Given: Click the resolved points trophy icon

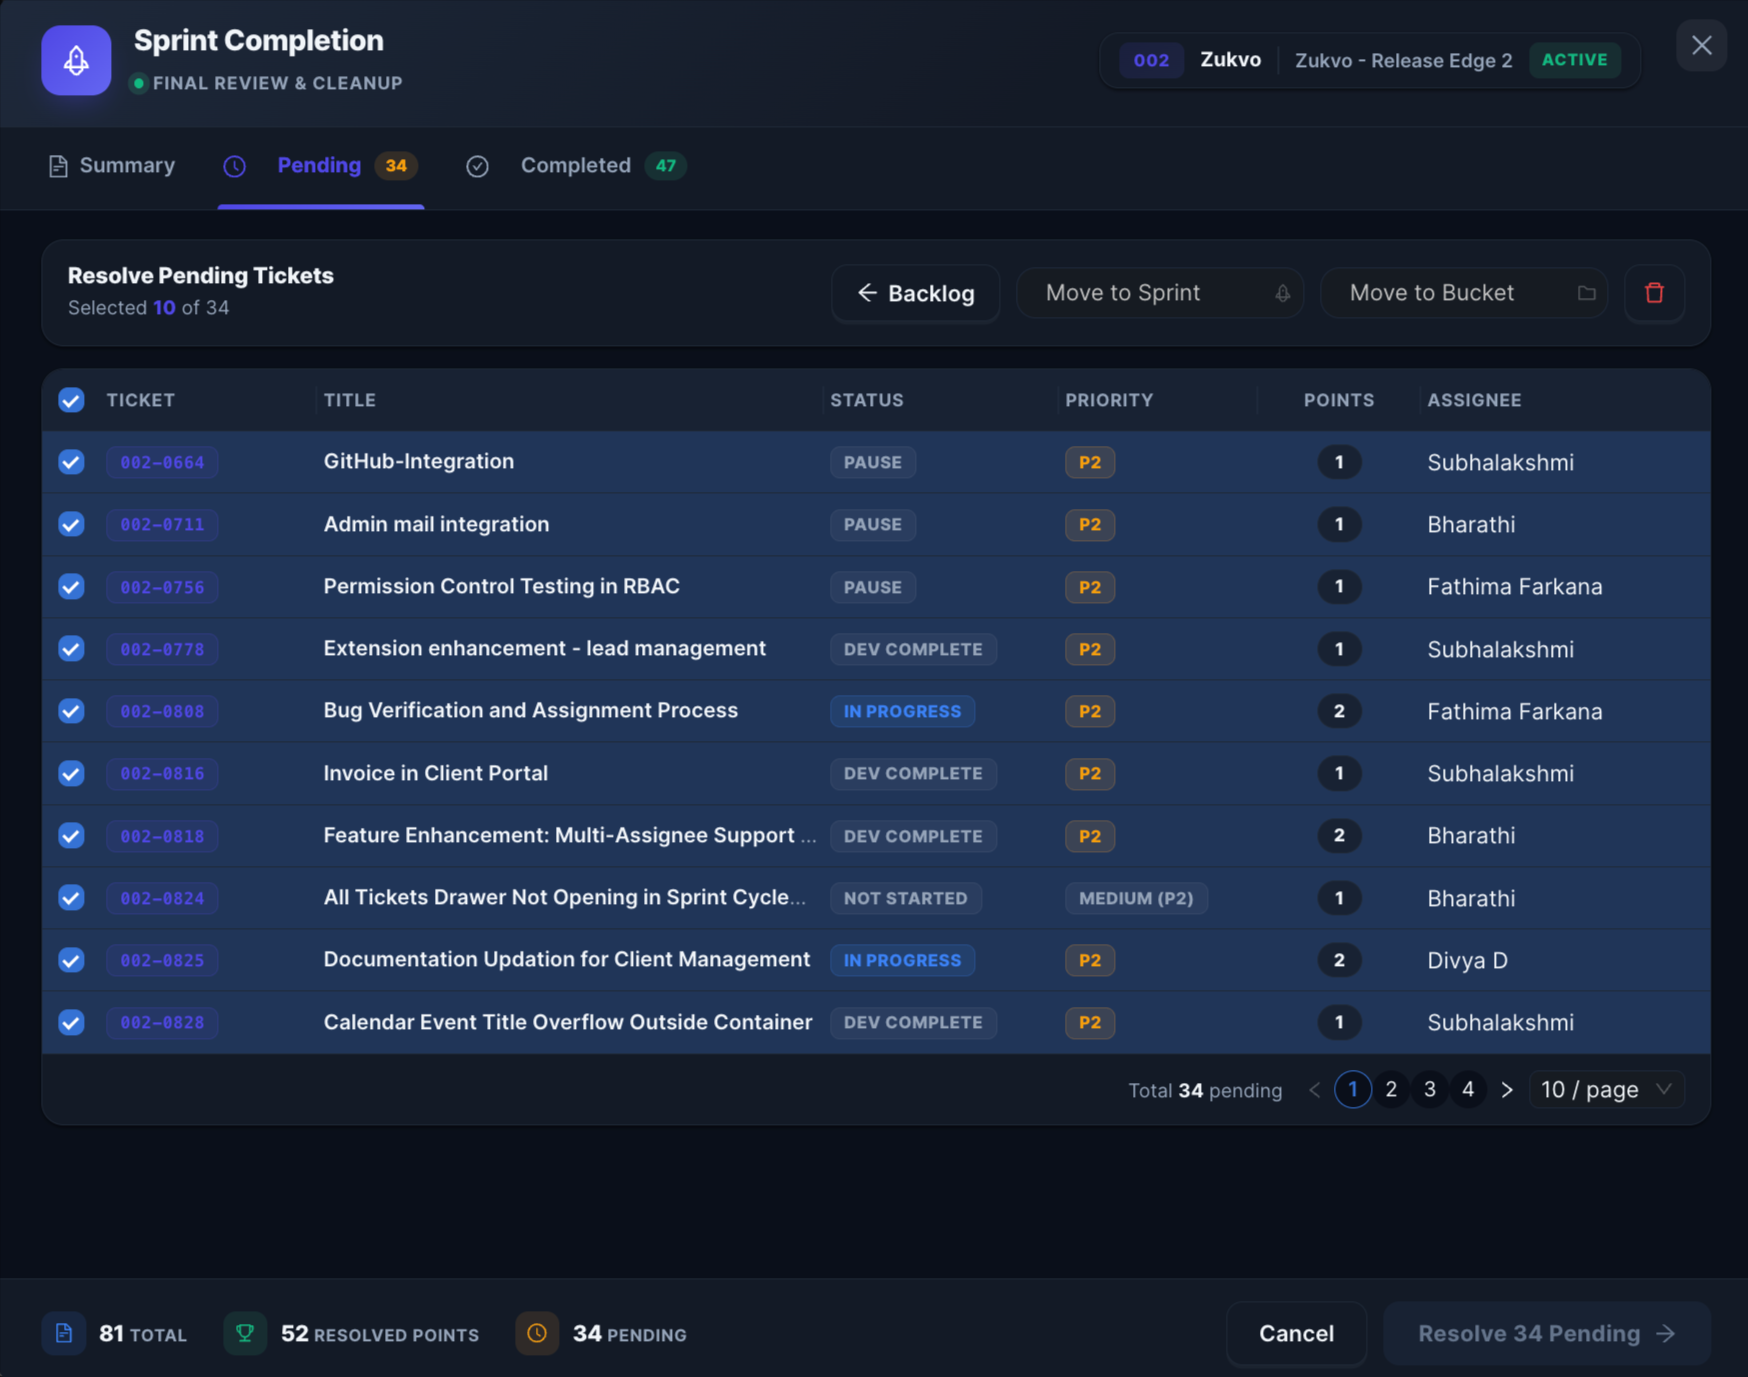Looking at the screenshot, I should click(245, 1333).
